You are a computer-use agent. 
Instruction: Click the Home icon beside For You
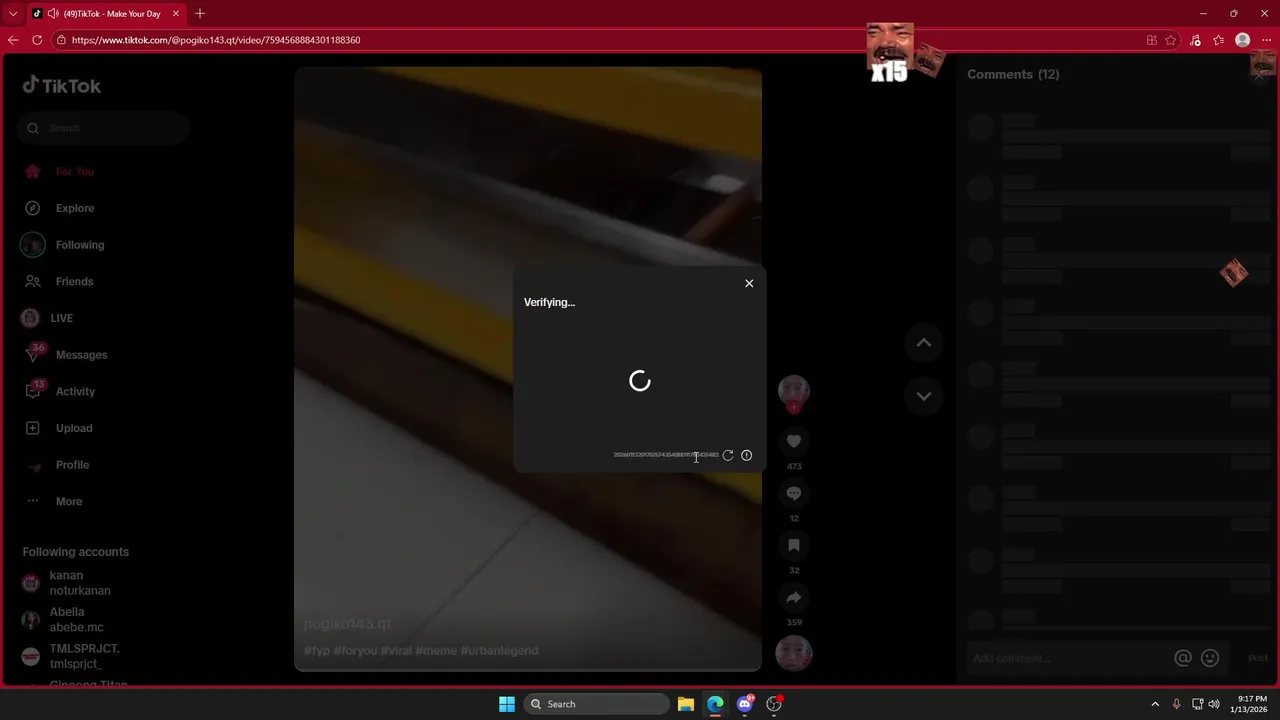pyautogui.click(x=32, y=172)
